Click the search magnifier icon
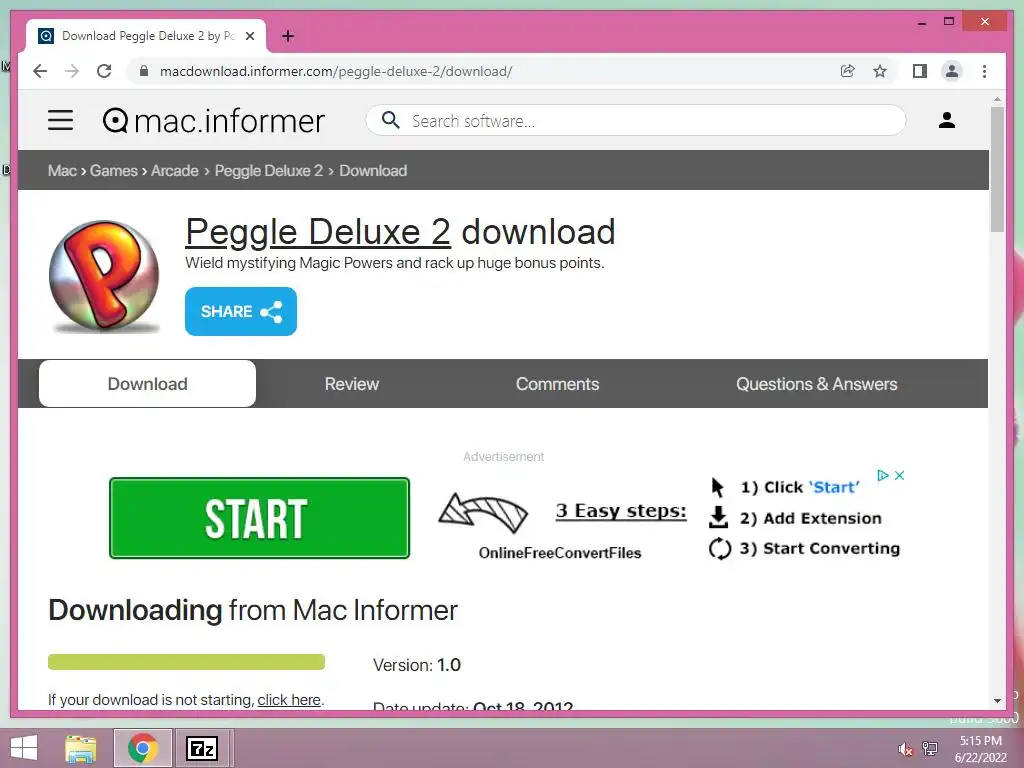The width and height of the screenshot is (1024, 768). (x=390, y=120)
